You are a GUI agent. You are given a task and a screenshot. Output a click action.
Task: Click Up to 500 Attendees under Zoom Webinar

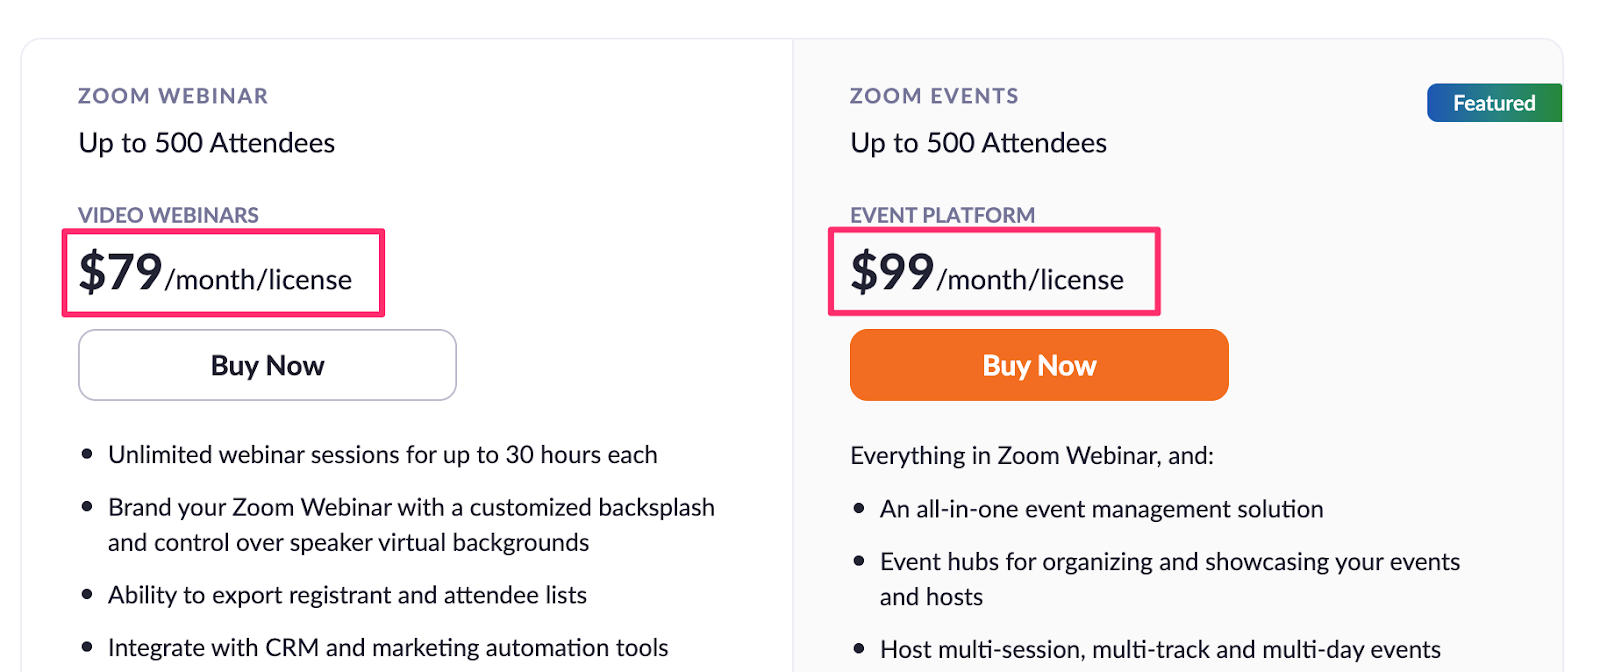207,143
